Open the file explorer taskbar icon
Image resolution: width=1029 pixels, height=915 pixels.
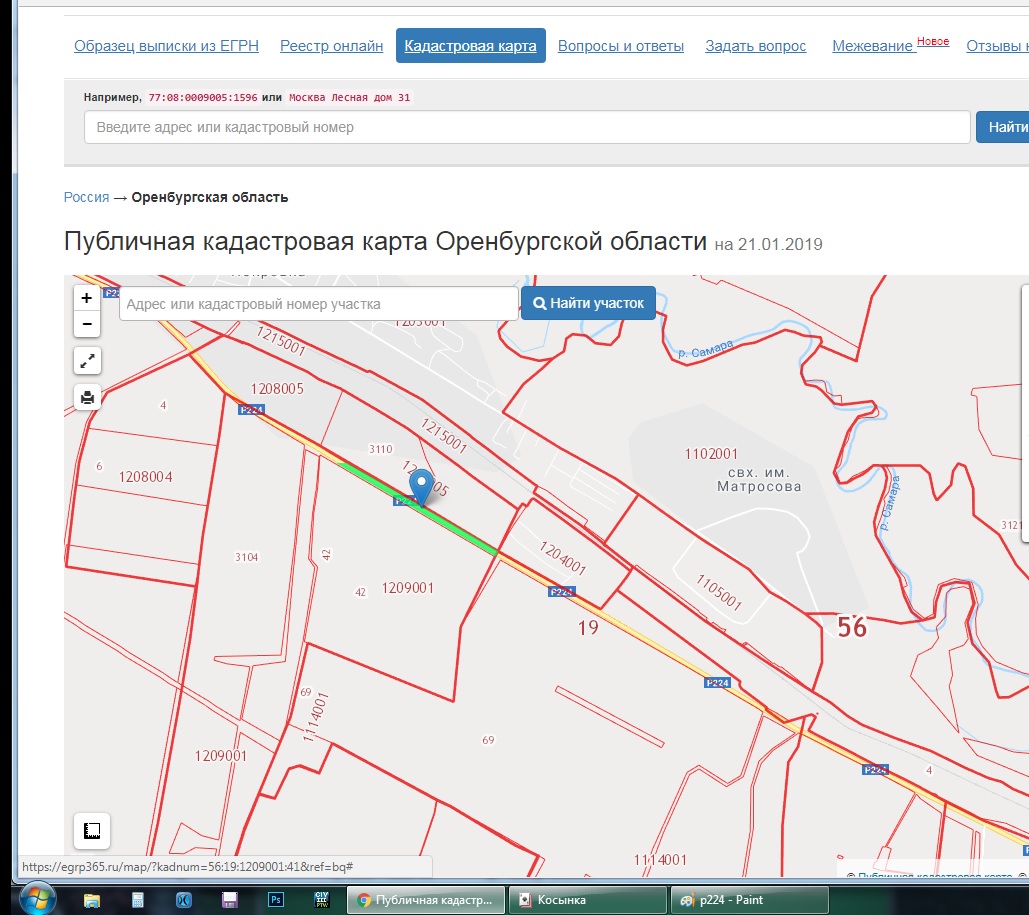[92, 900]
